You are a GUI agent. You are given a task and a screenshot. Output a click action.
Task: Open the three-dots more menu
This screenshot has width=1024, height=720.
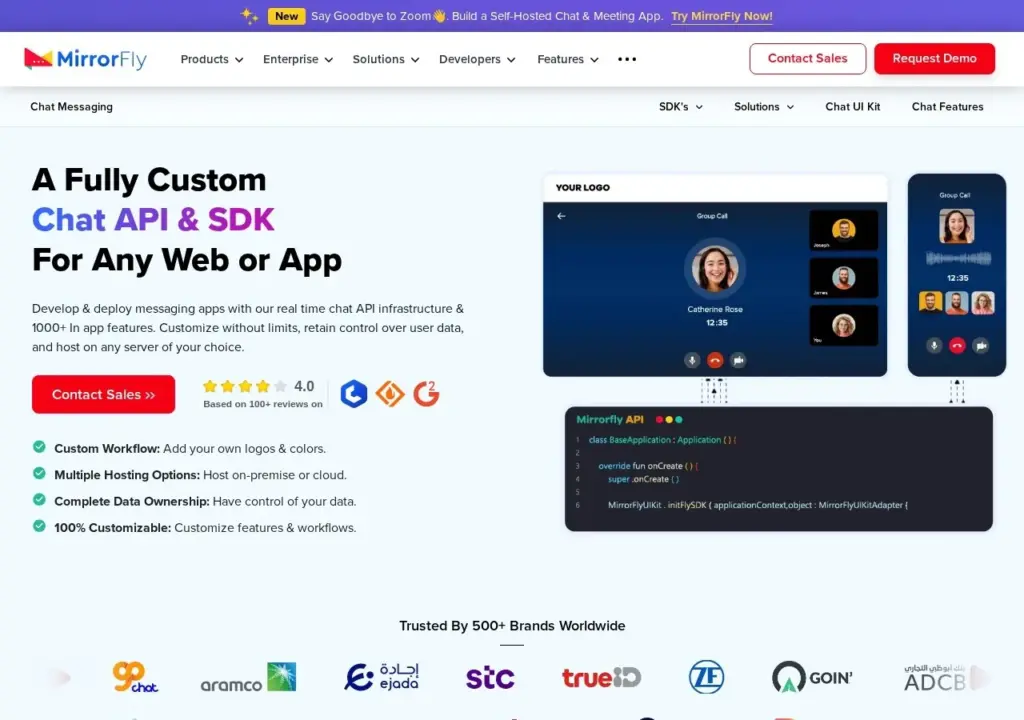[627, 59]
